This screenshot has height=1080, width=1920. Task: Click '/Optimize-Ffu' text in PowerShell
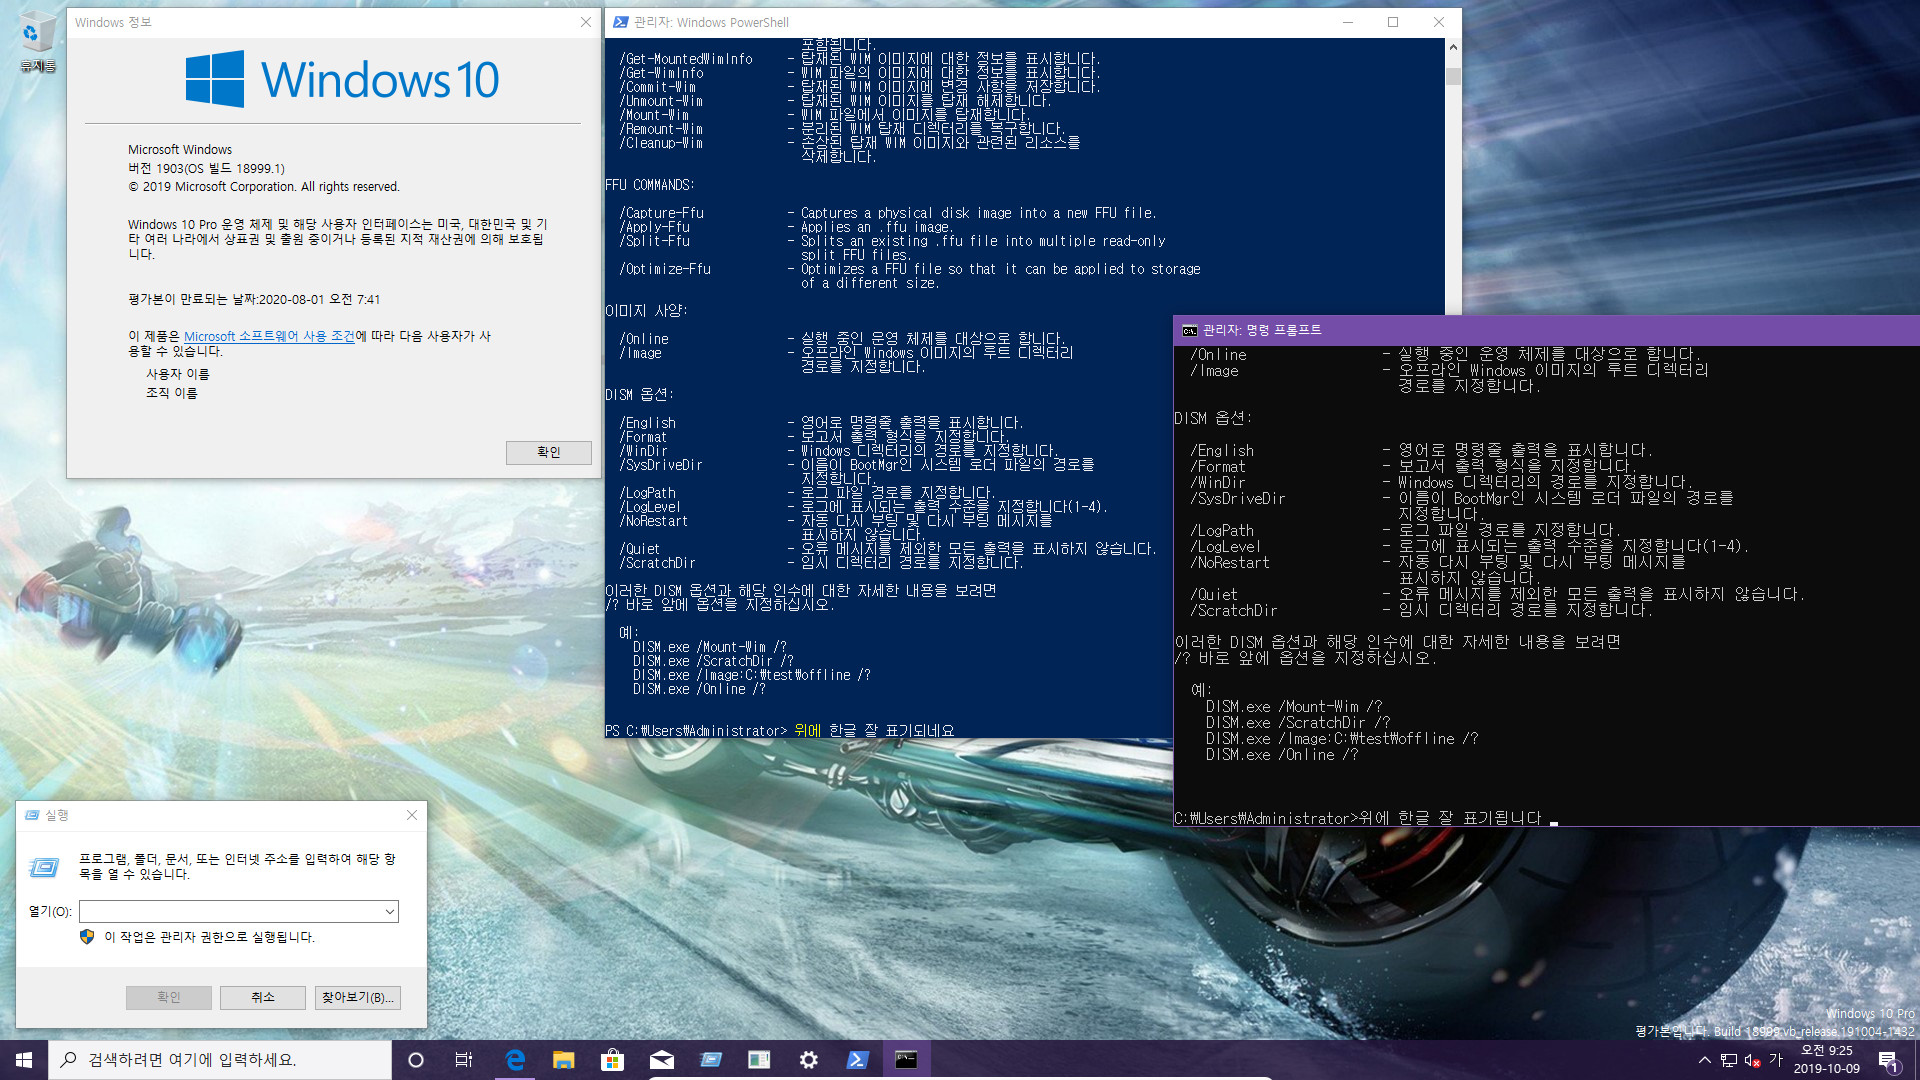point(665,269)
